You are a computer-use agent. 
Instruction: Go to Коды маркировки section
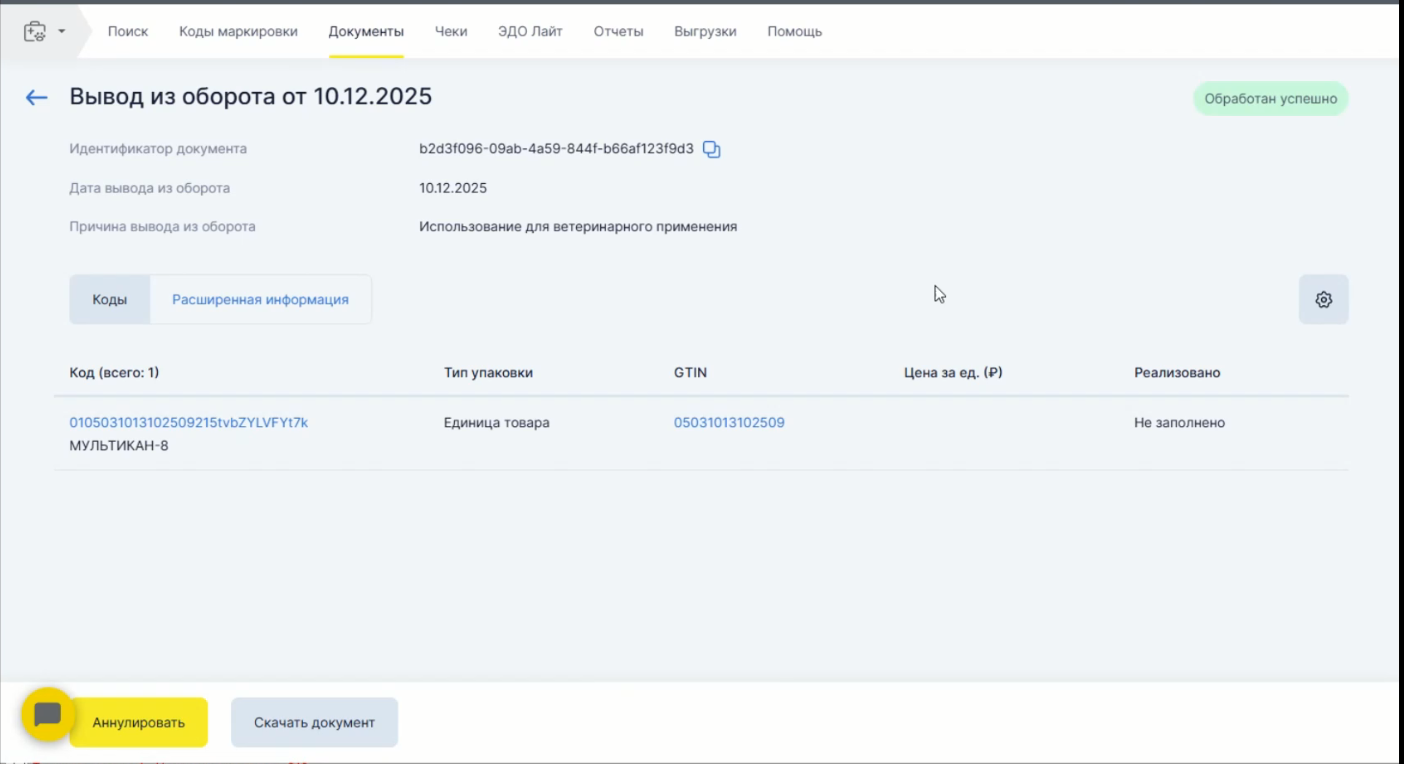(x=238, y=32)
